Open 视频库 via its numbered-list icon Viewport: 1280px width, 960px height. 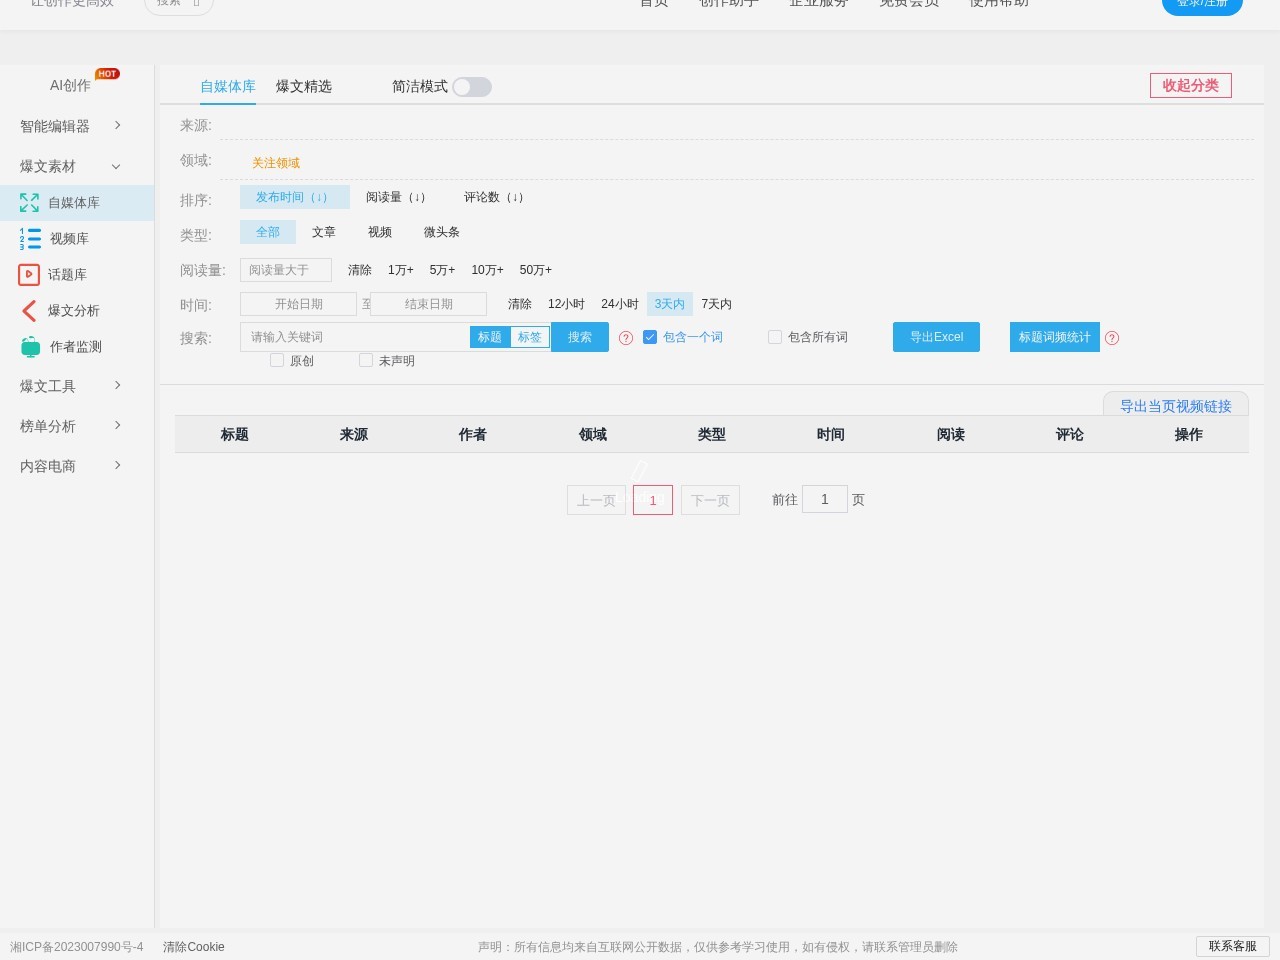point(28,238)
